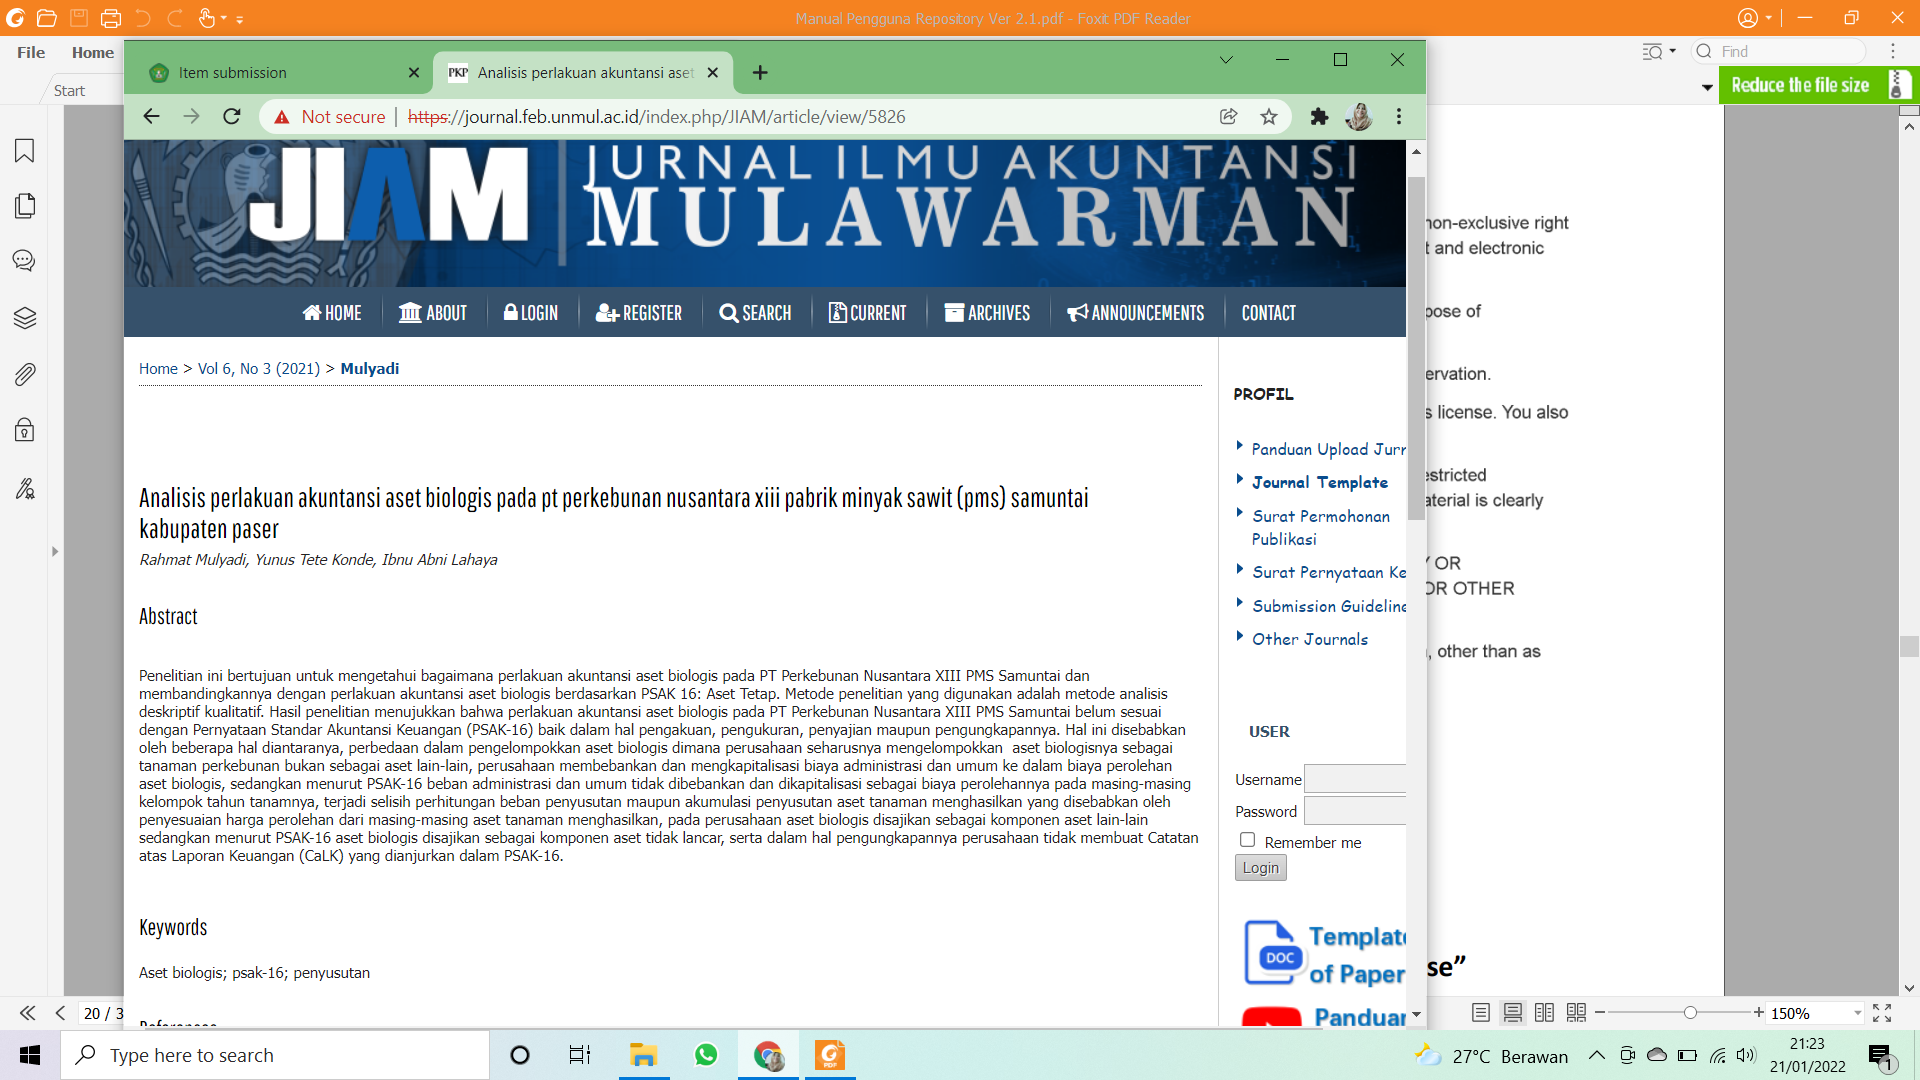The image size is (1920, 1080).
Task: Open the Foxit Home tab
Action: 93,52
